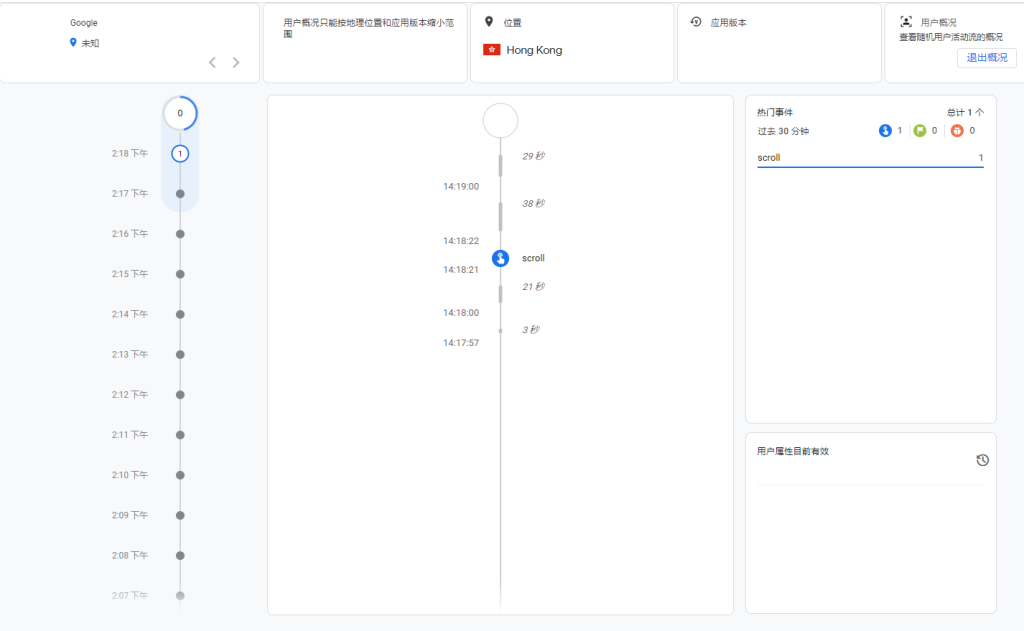
Task: Click the empty circle atop the event stream
Action: [x=500, y=120]
